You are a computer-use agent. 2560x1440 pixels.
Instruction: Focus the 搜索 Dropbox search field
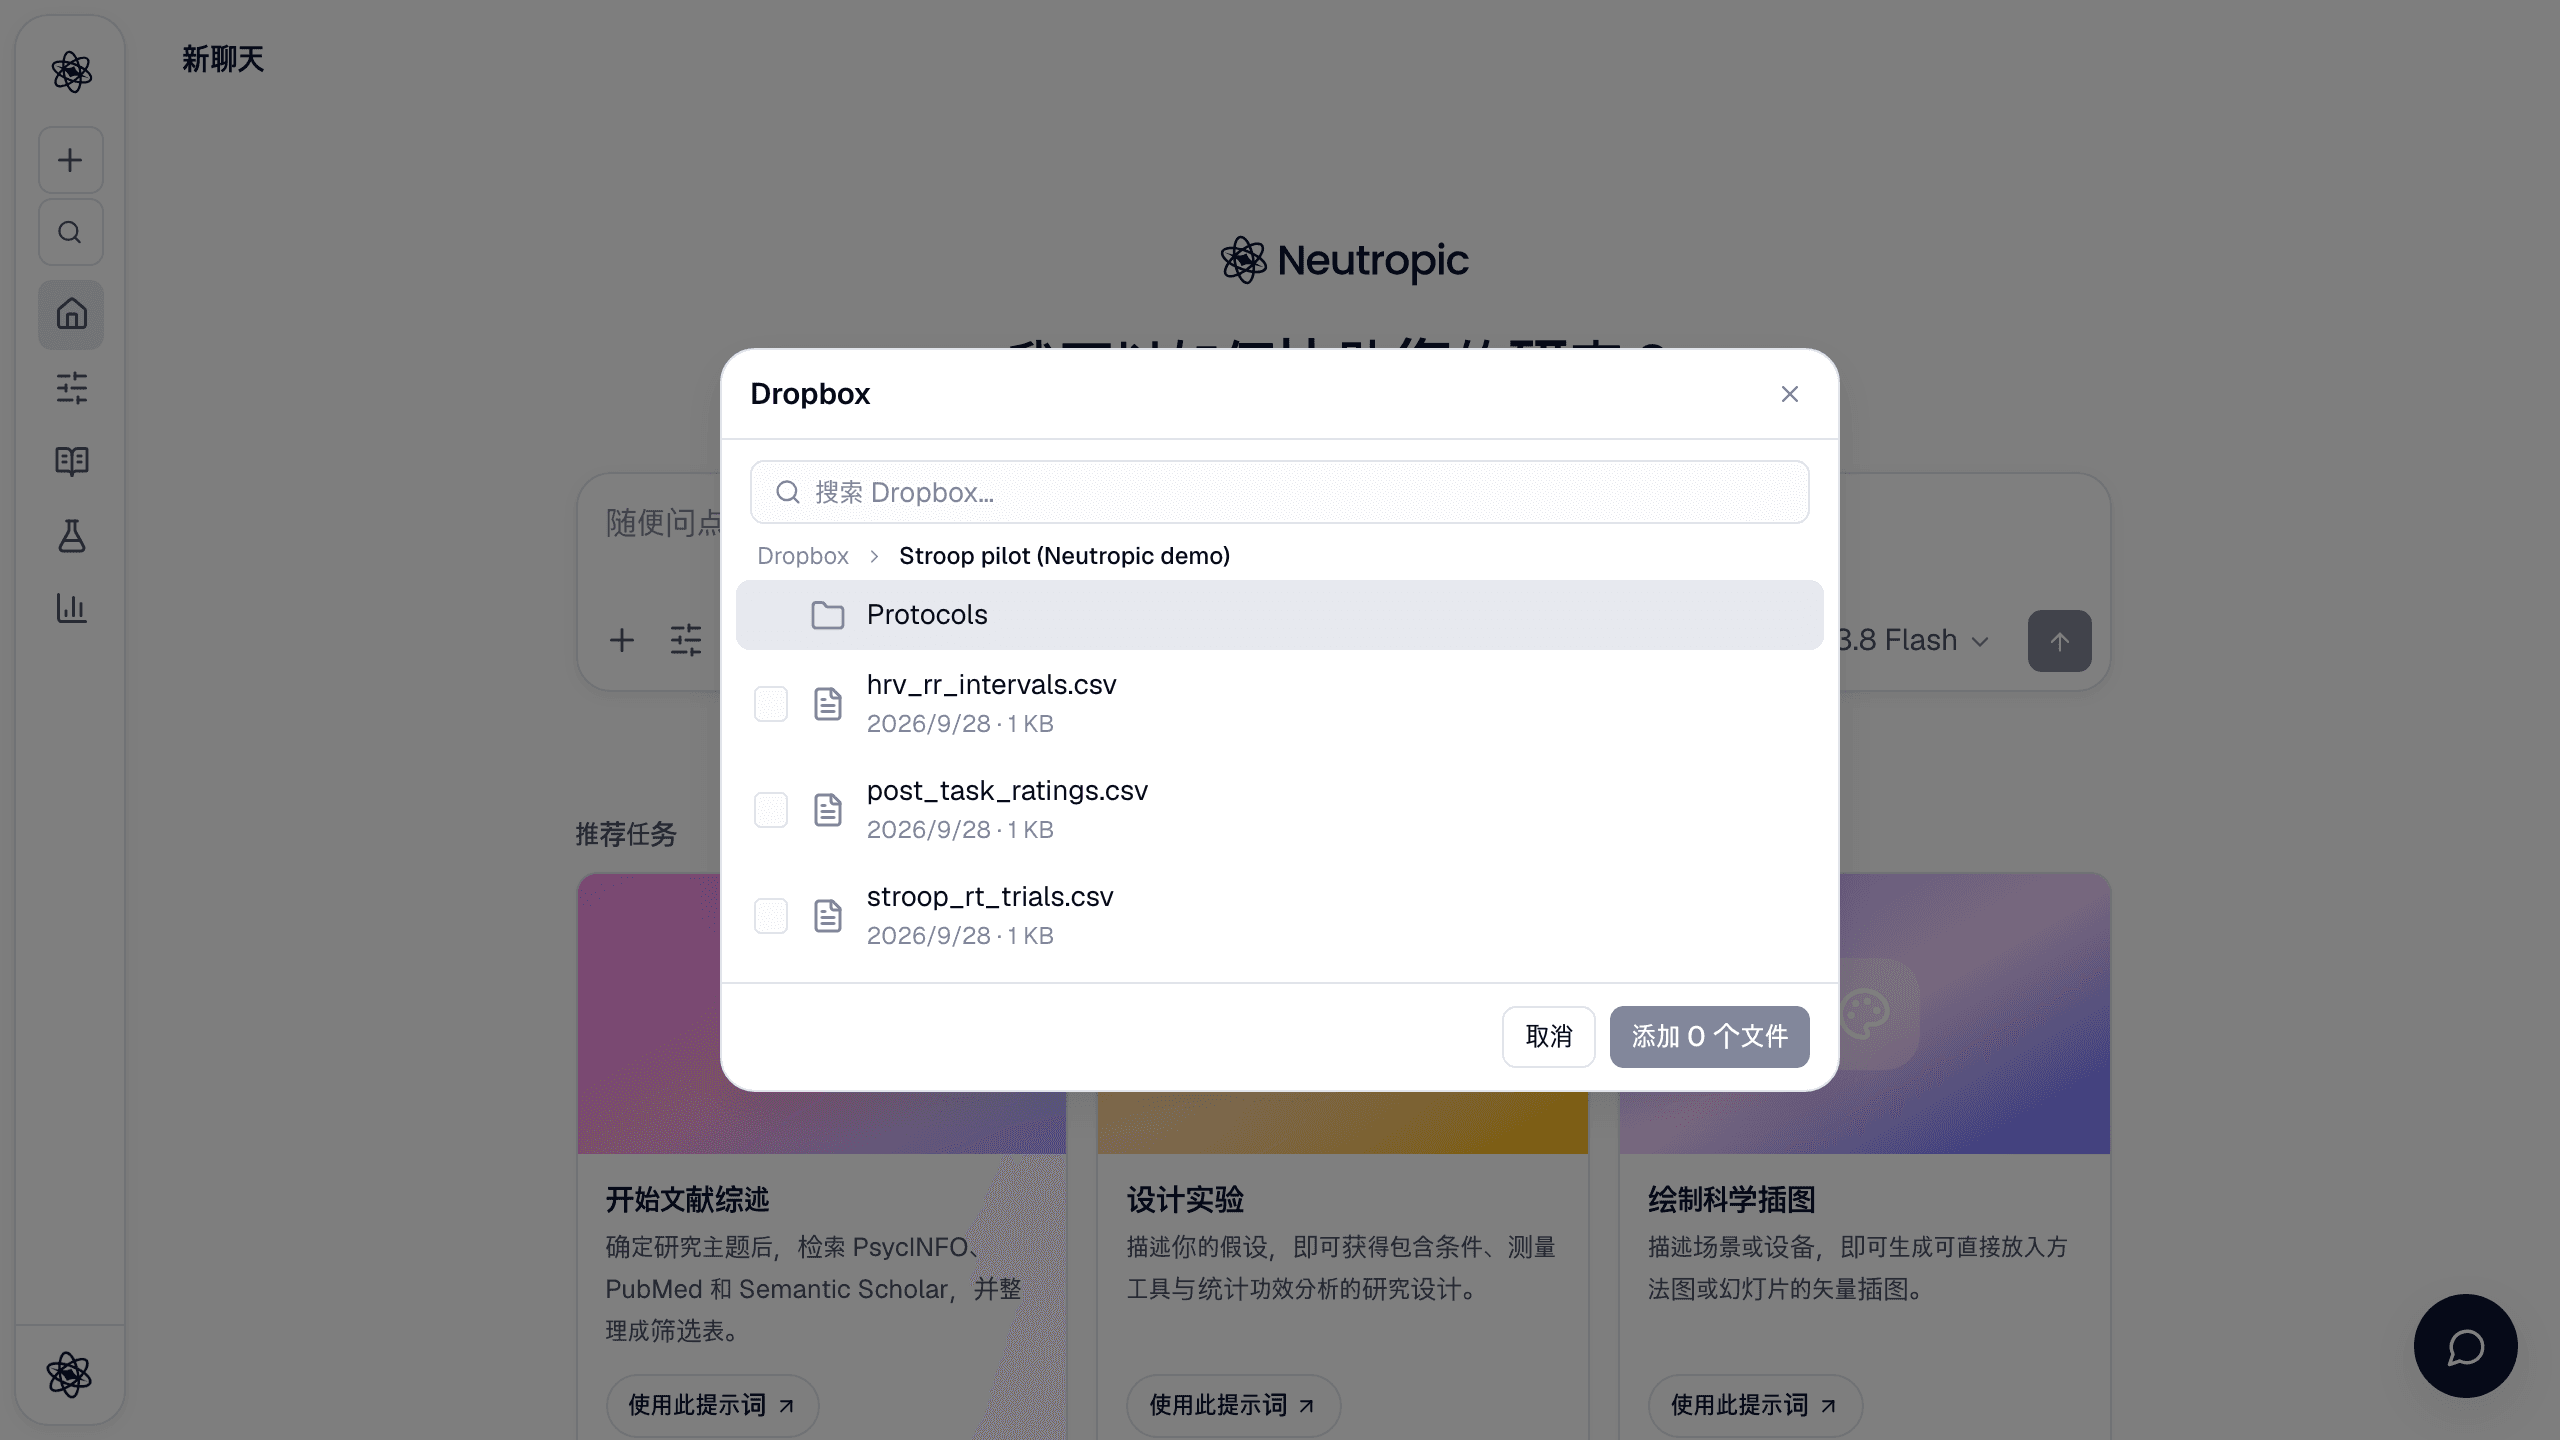coord(1279,492)
